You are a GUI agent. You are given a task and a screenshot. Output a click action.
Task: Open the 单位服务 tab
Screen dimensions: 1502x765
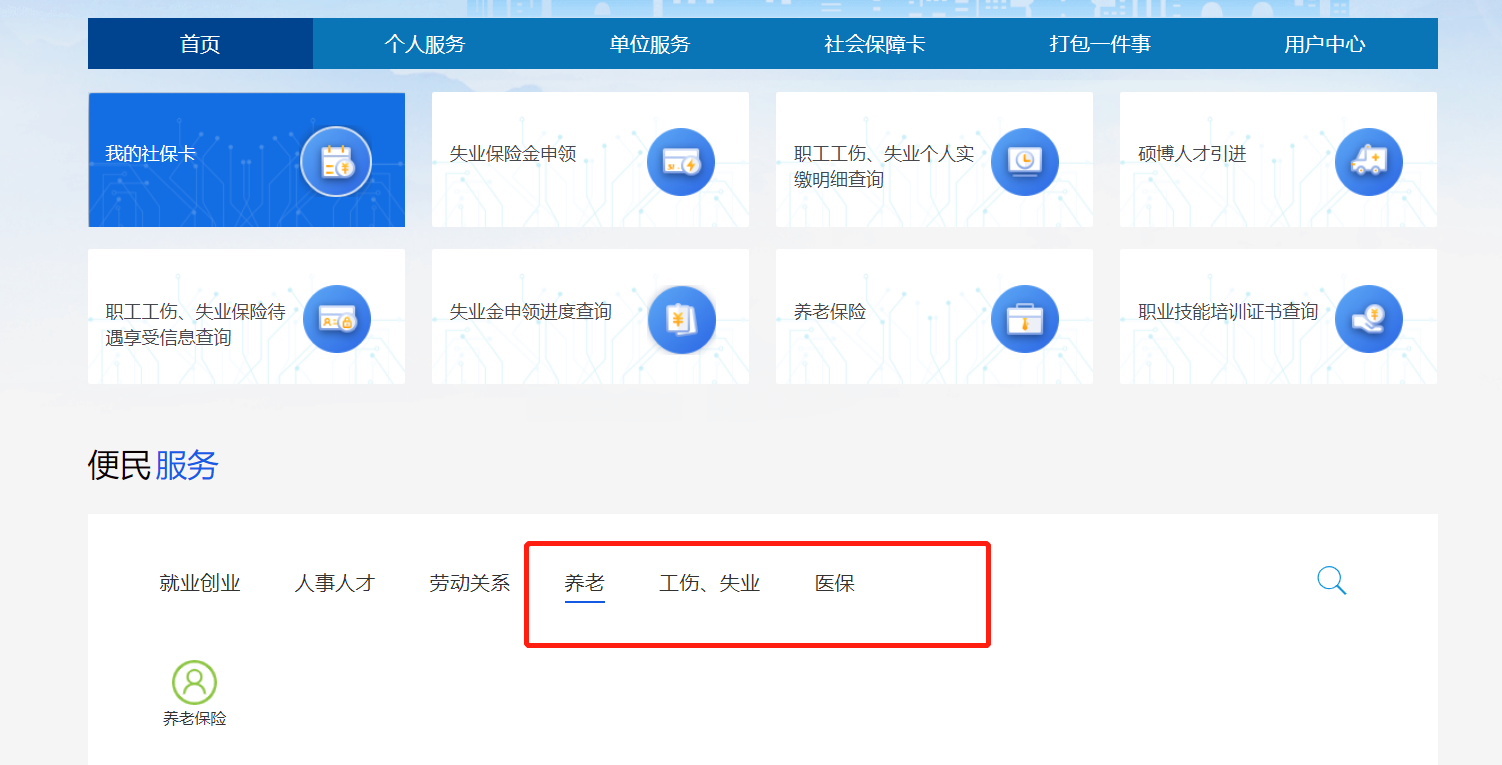650,43
